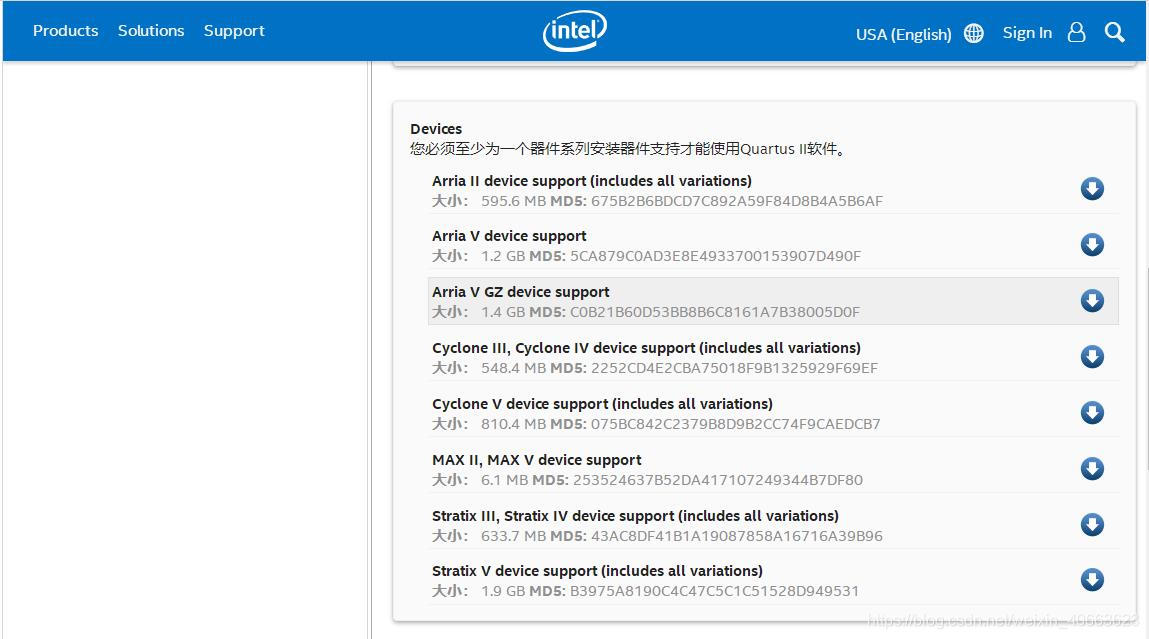Click MD5 hash 075BC842C2379B8D9B2CC74F9CAEDCB7

(x=736, y=424)
